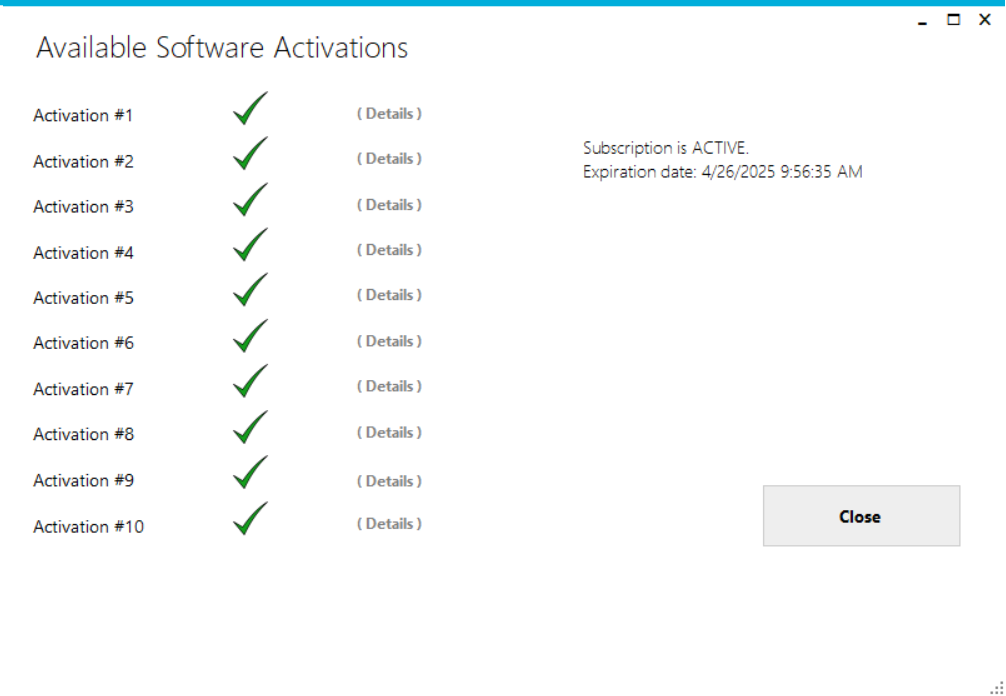Screen dimensions: 1006x696
Task: Click the green checkmark next to Activation #3
Action: click(249, 200)
